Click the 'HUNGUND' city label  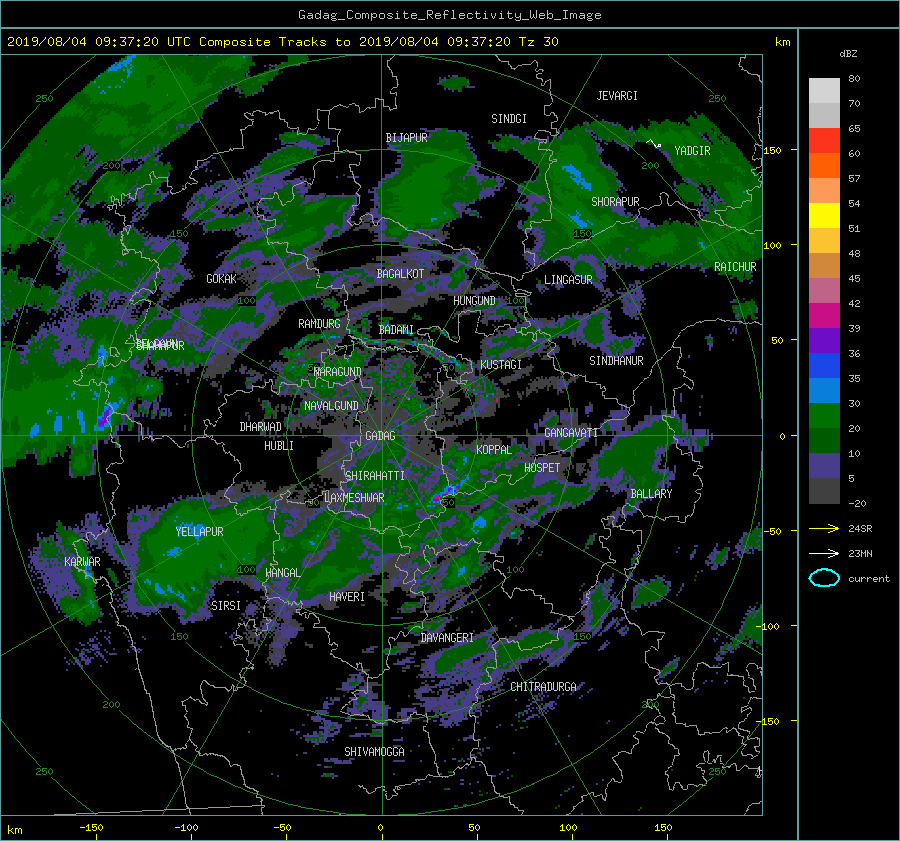pyautogui.click(x=474, y=301)
